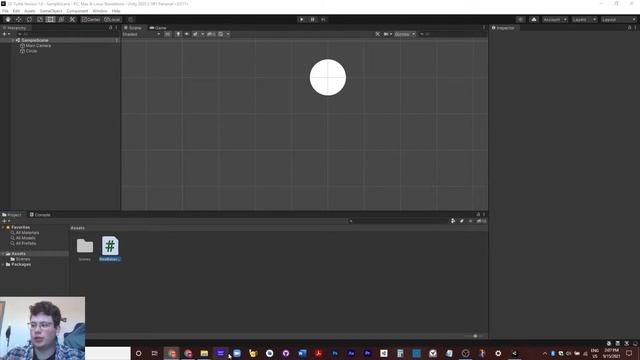The height and width of the screenshot is (360, 640).
Task: Switch to the Game tab
Action: 158,28
